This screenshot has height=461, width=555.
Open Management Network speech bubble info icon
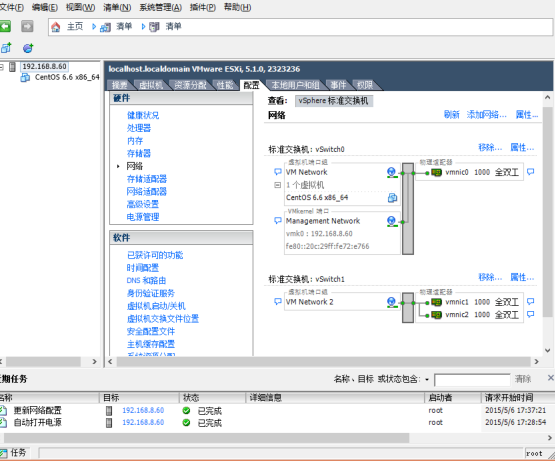pos(278,221)
